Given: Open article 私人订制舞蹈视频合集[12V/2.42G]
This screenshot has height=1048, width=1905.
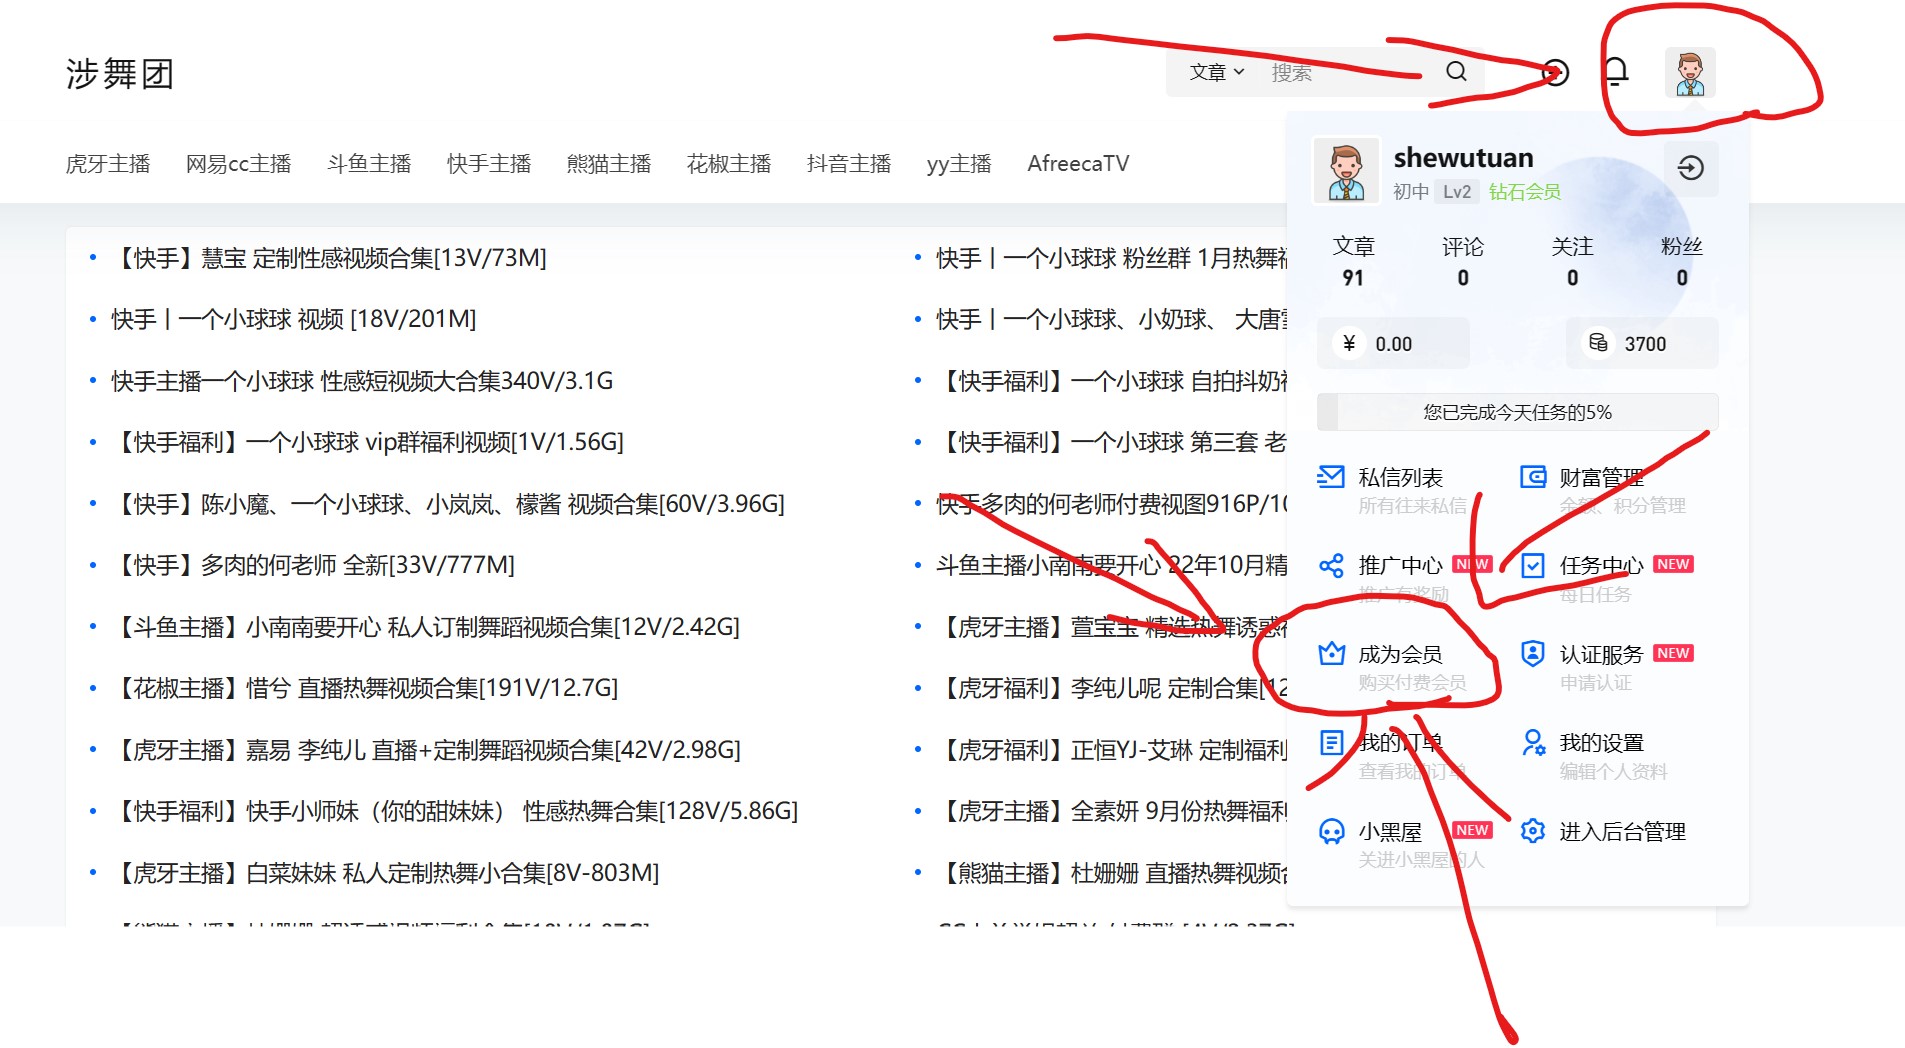Looking at the screenshot, I should pos(426,627).
